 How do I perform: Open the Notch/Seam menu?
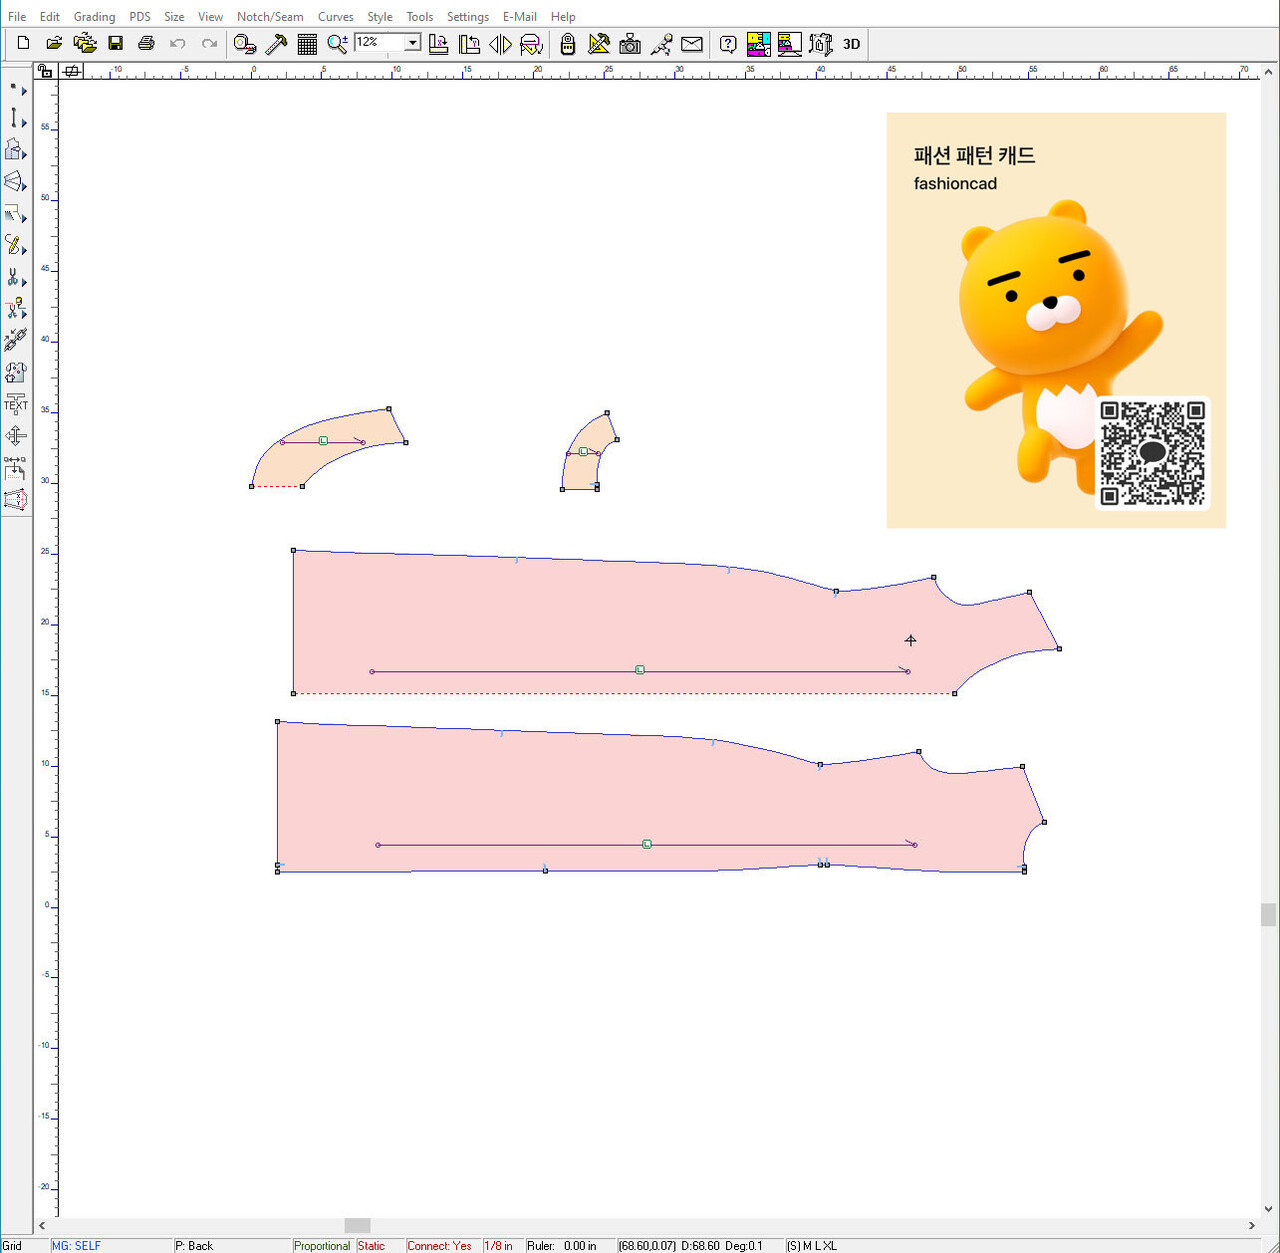(x=270, y=17)
